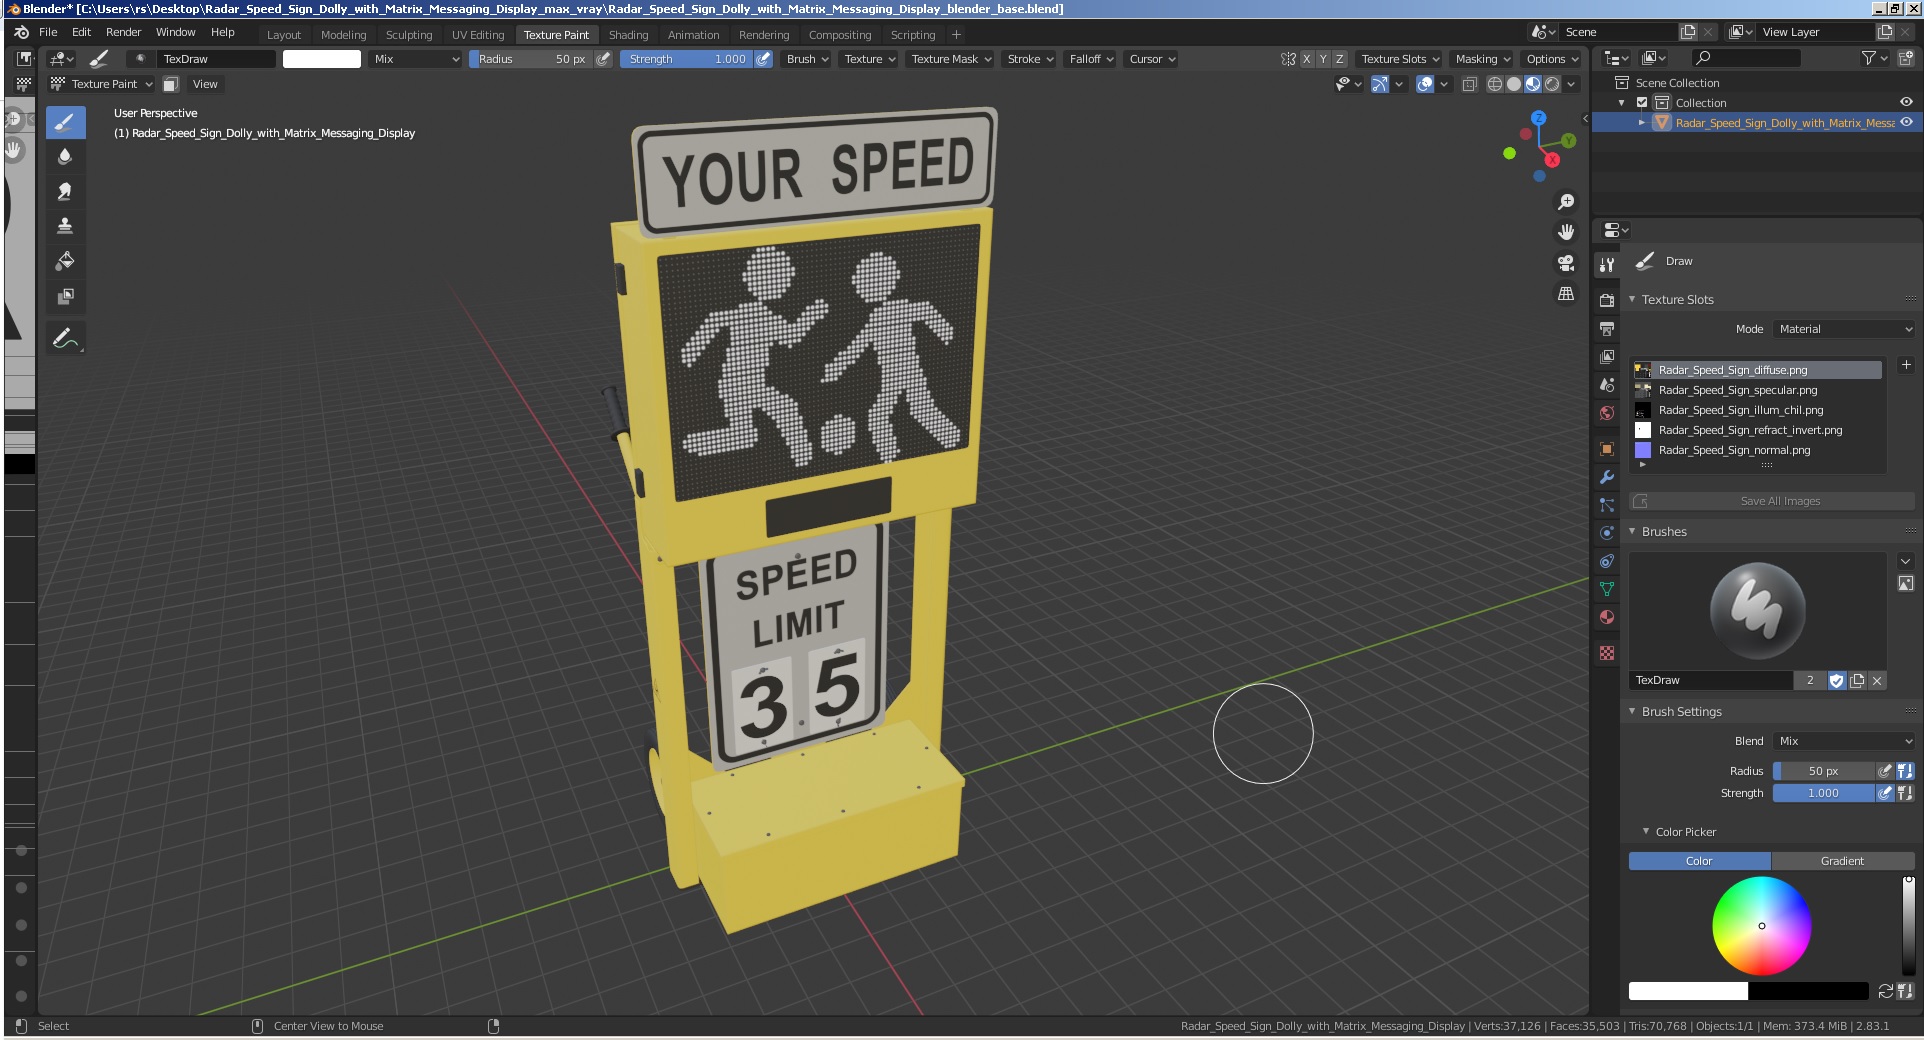Toggle radius pen pressure in header
1924x1040 pixels.
pos(603,59)
